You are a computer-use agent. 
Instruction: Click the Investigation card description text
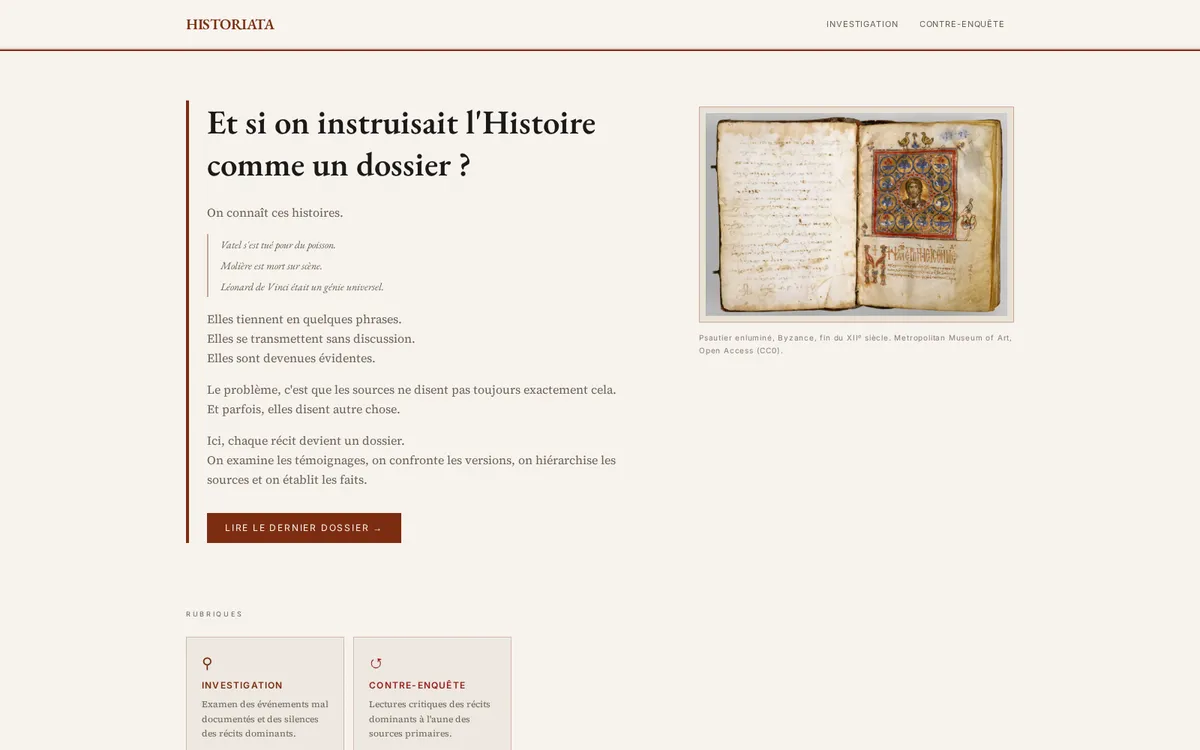click(x=265, y=719)
